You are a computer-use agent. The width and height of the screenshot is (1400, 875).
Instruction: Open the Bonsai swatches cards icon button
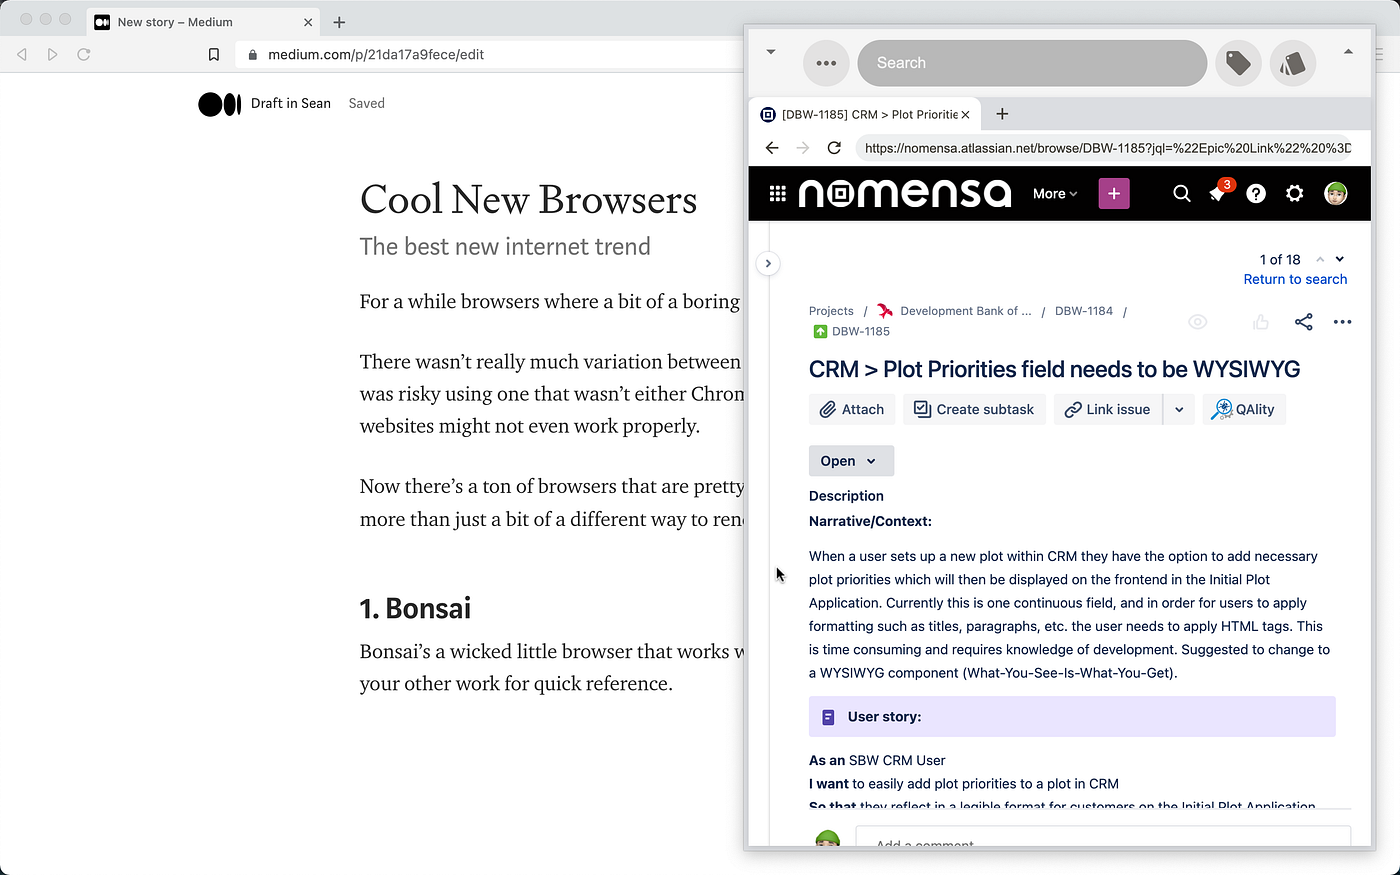[1292, 63]
